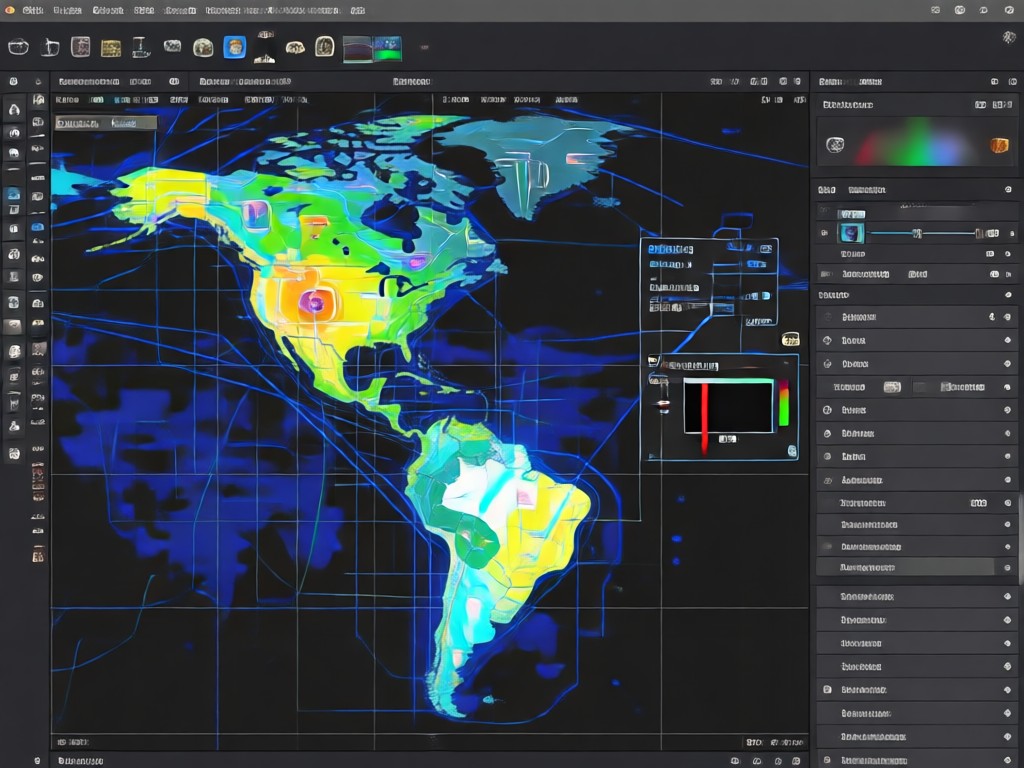Click the pink marker on Brazil in the map

524,498
